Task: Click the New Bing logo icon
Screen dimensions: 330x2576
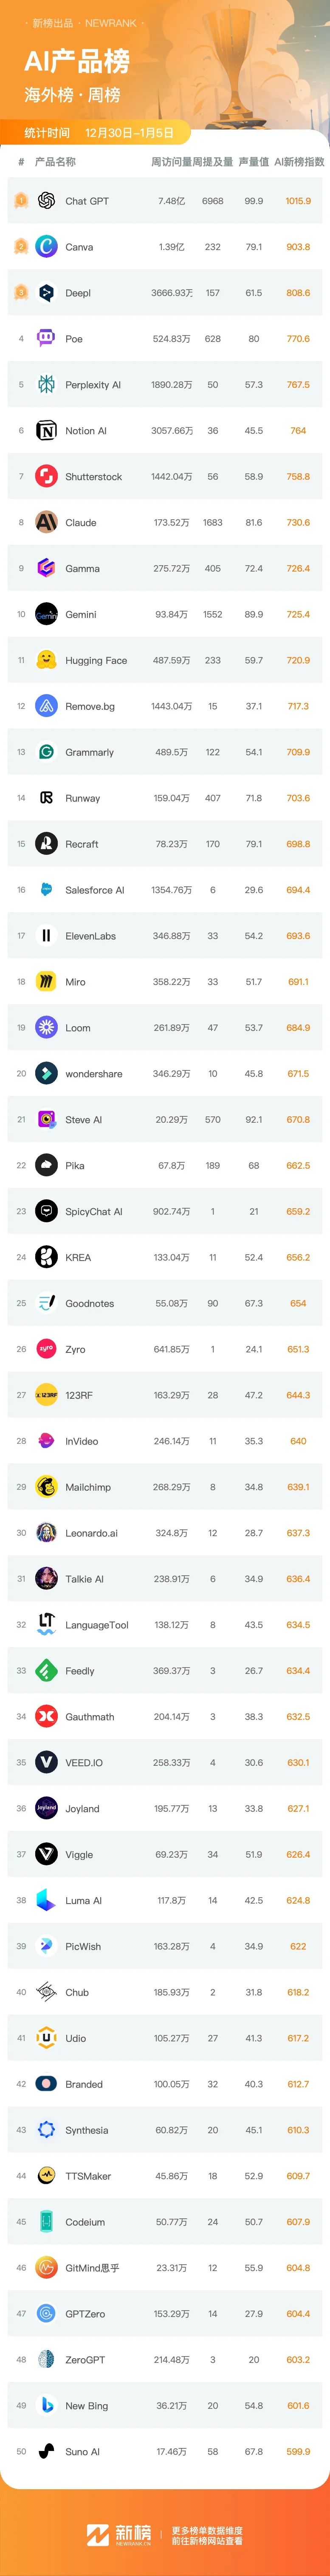Action: (x=46, y=2406)
